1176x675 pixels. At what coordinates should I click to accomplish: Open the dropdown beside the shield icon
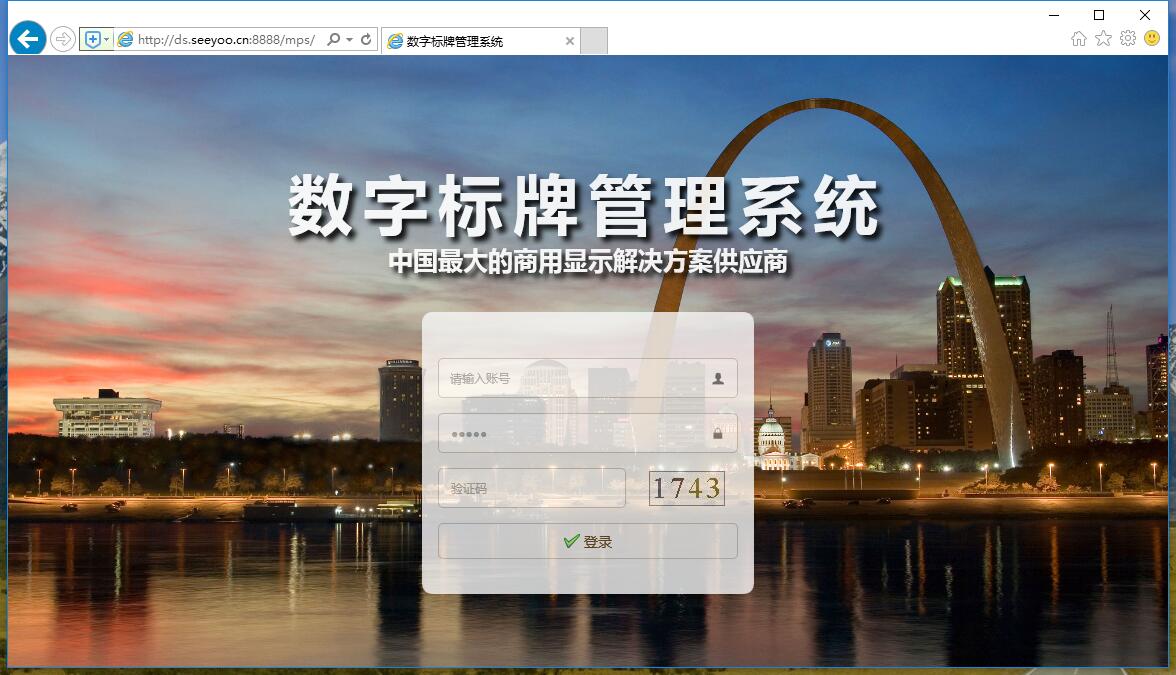[107, 40]
